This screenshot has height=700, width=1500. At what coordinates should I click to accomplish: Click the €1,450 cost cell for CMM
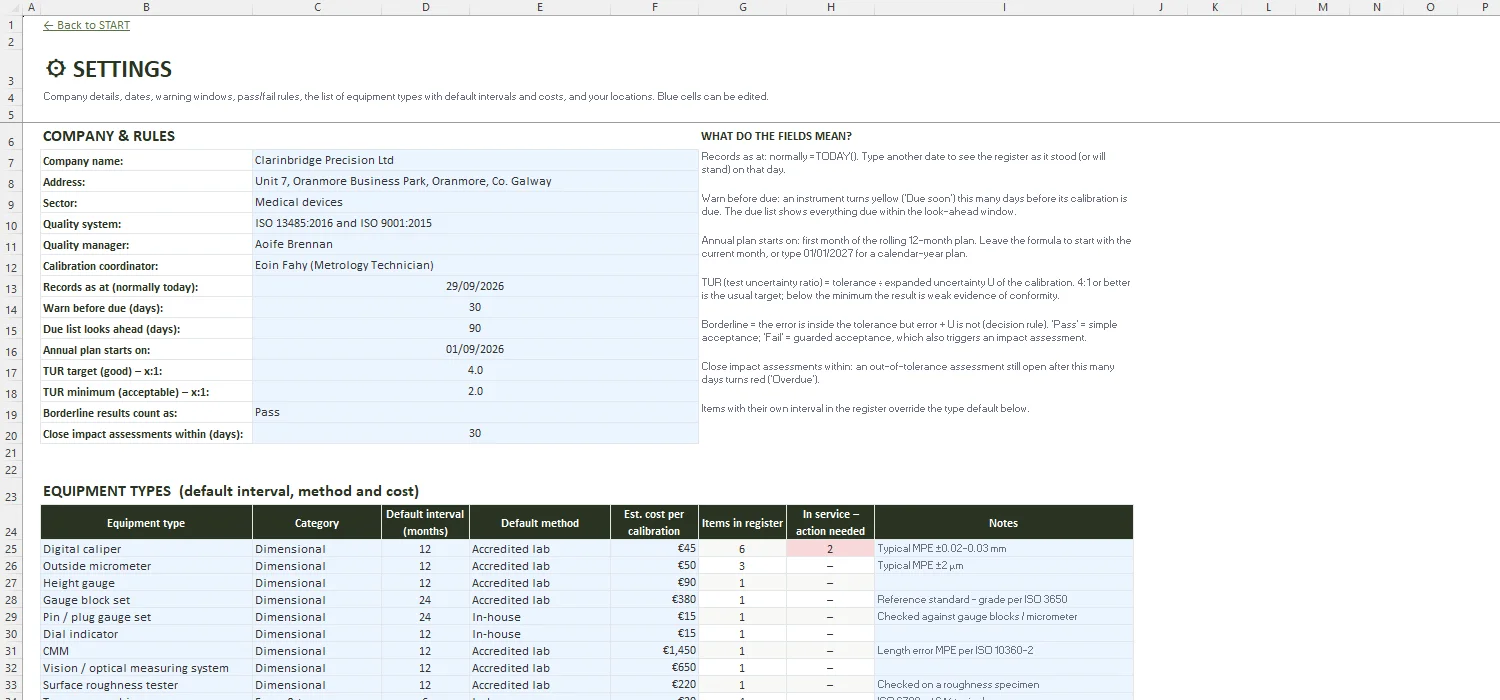[x=654, y=651]
